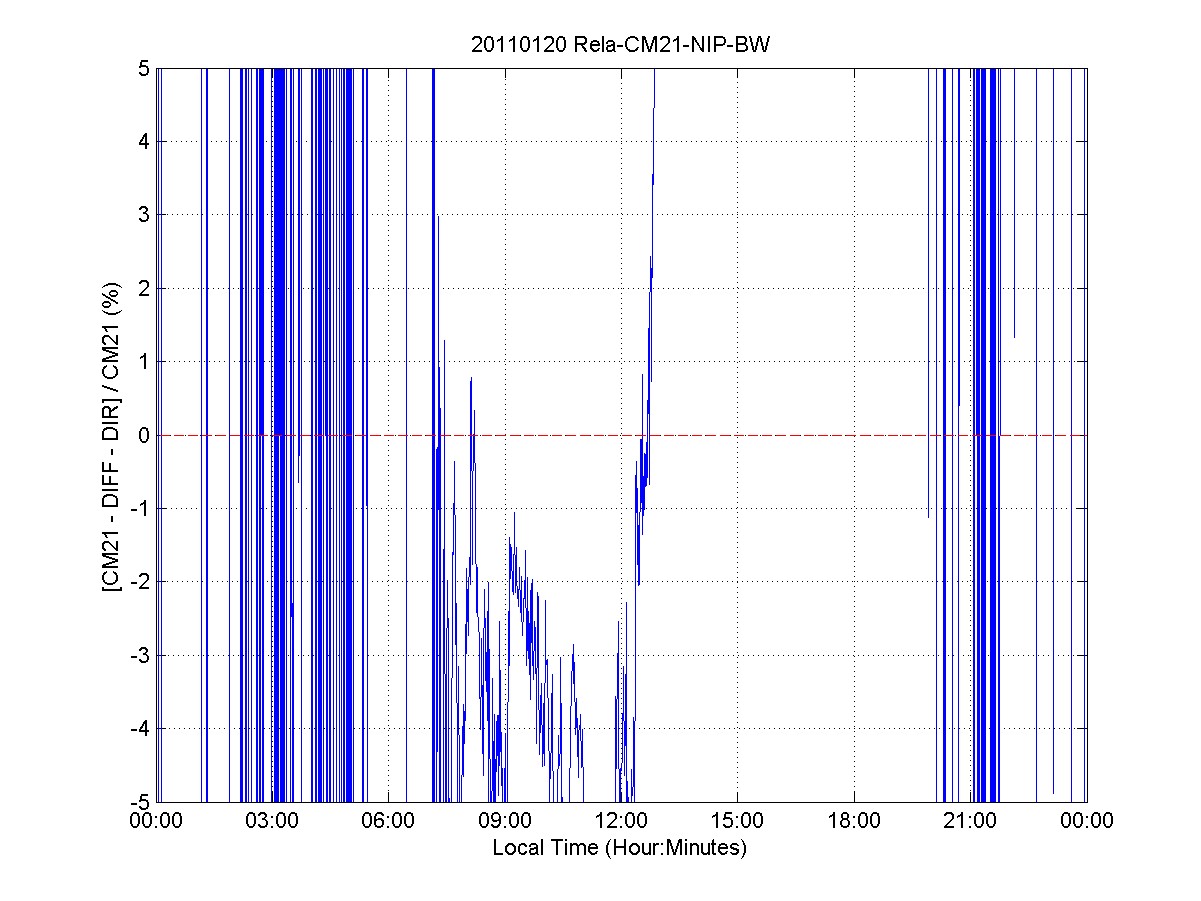Click the 21:00 time tick label
The width and height of the screenshot is (1201, 901).
970,821
